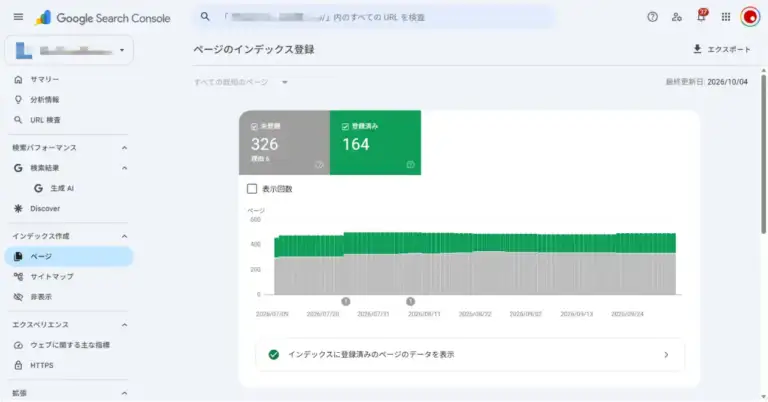Click the エクスポート button
This screenshot has width=768, height=402.
coord(721,49)
